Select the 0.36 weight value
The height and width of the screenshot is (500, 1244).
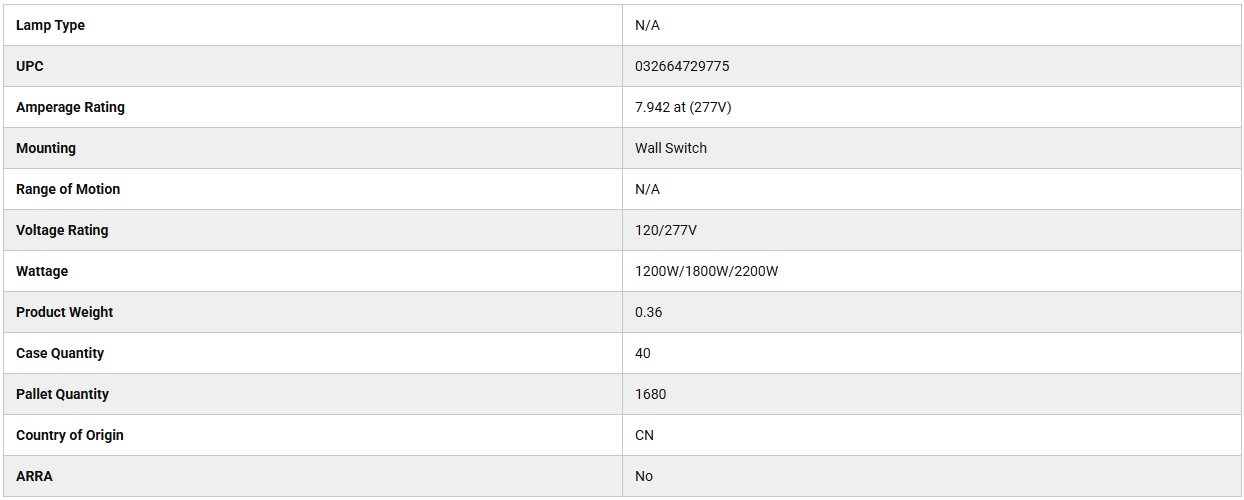649,312
